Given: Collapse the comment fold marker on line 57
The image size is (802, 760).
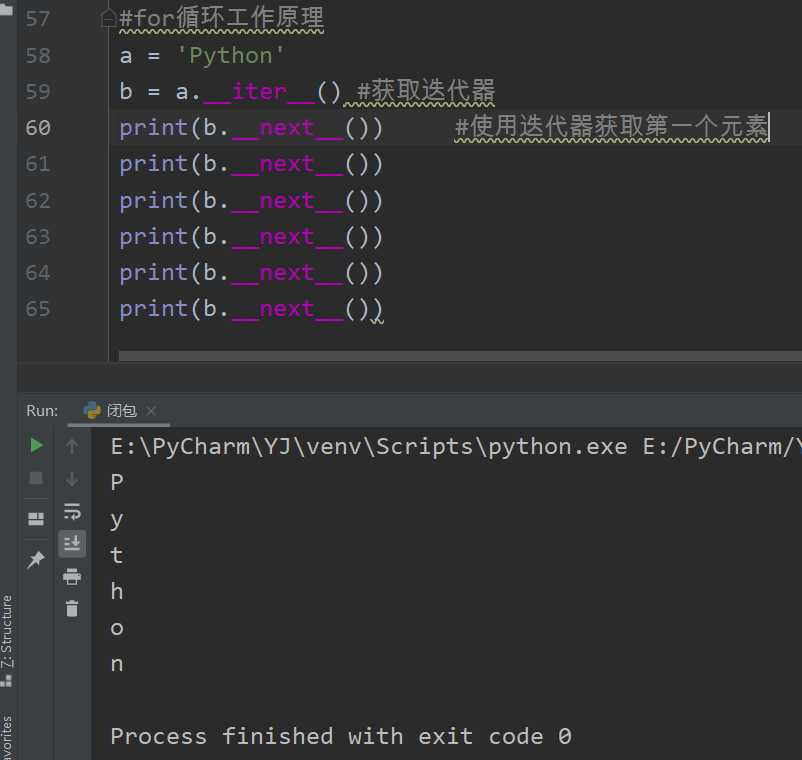Looking at the screenshot, I should coord(108,18).
